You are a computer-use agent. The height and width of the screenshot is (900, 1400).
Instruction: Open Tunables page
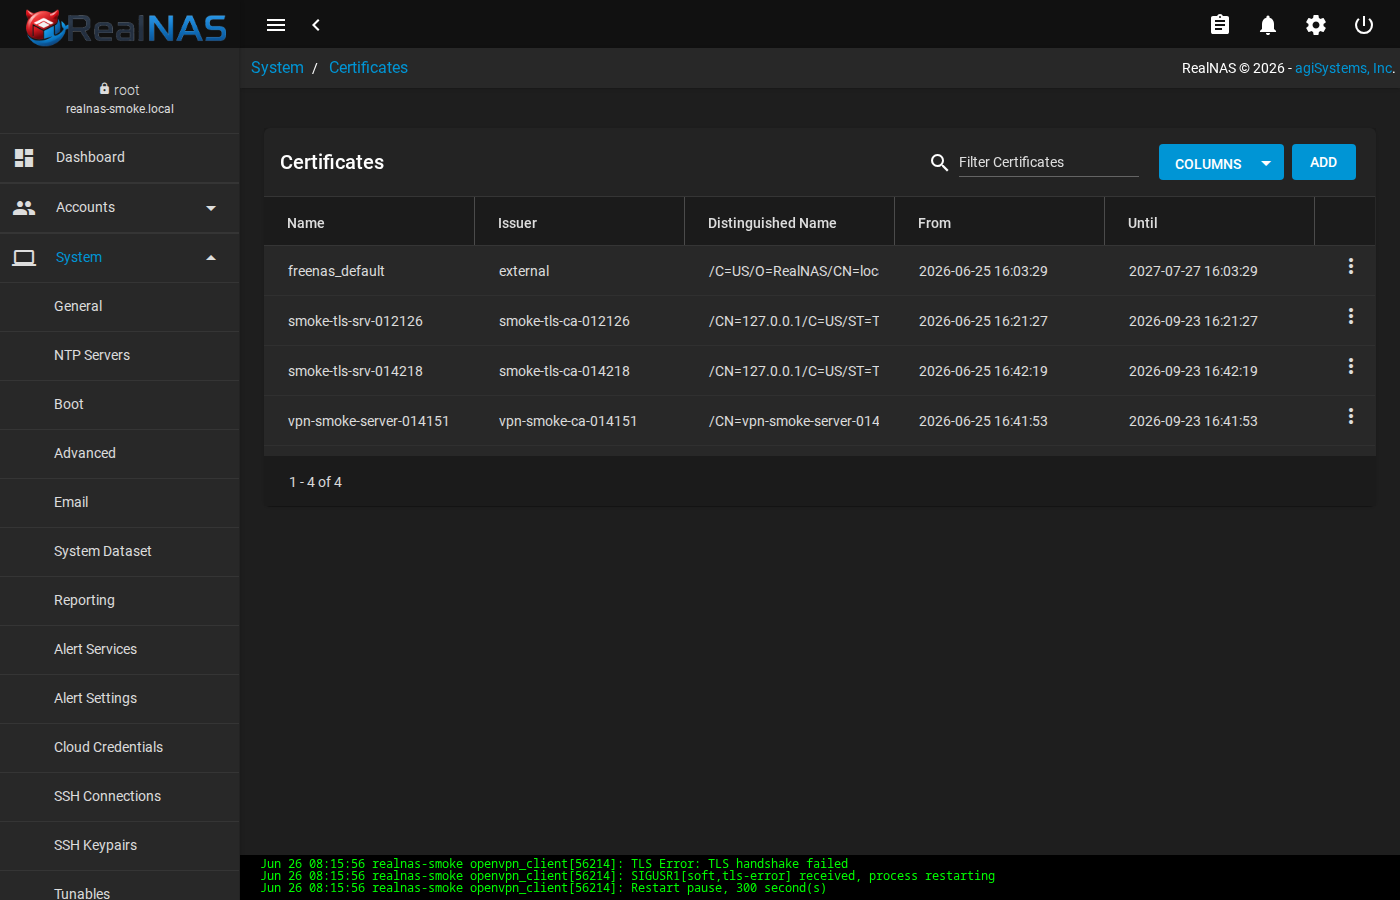tap(120, 887)
